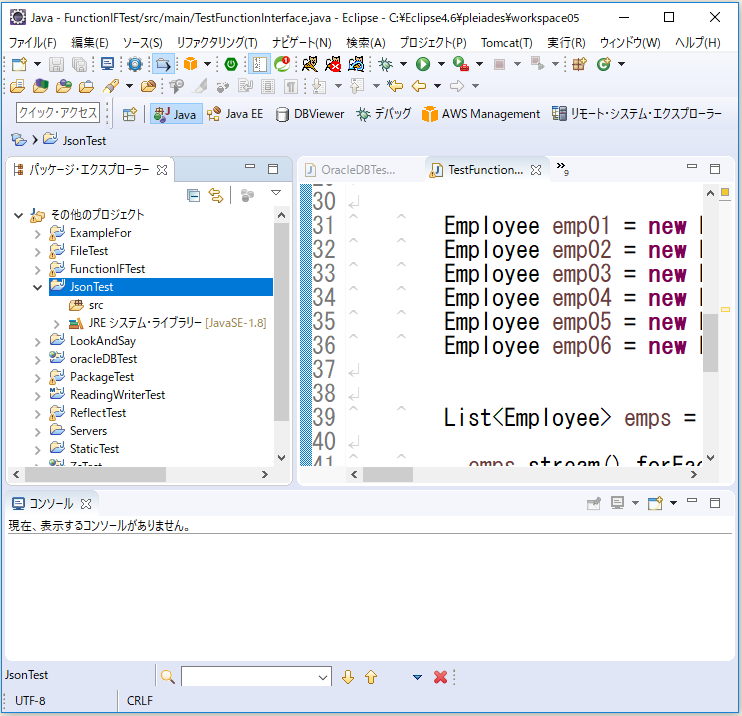Click the green Run button icon
The image size is (742, 716).
click(x=423, y=64)
